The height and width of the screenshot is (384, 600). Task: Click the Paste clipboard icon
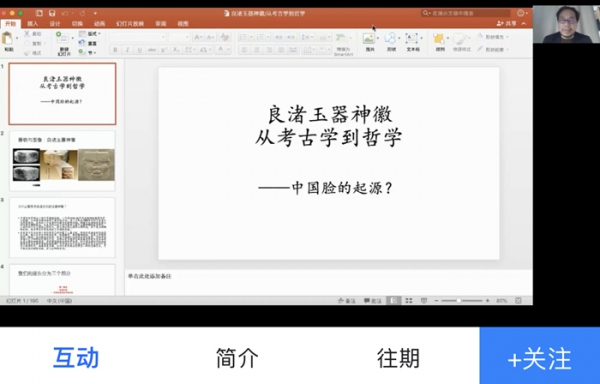8,39
